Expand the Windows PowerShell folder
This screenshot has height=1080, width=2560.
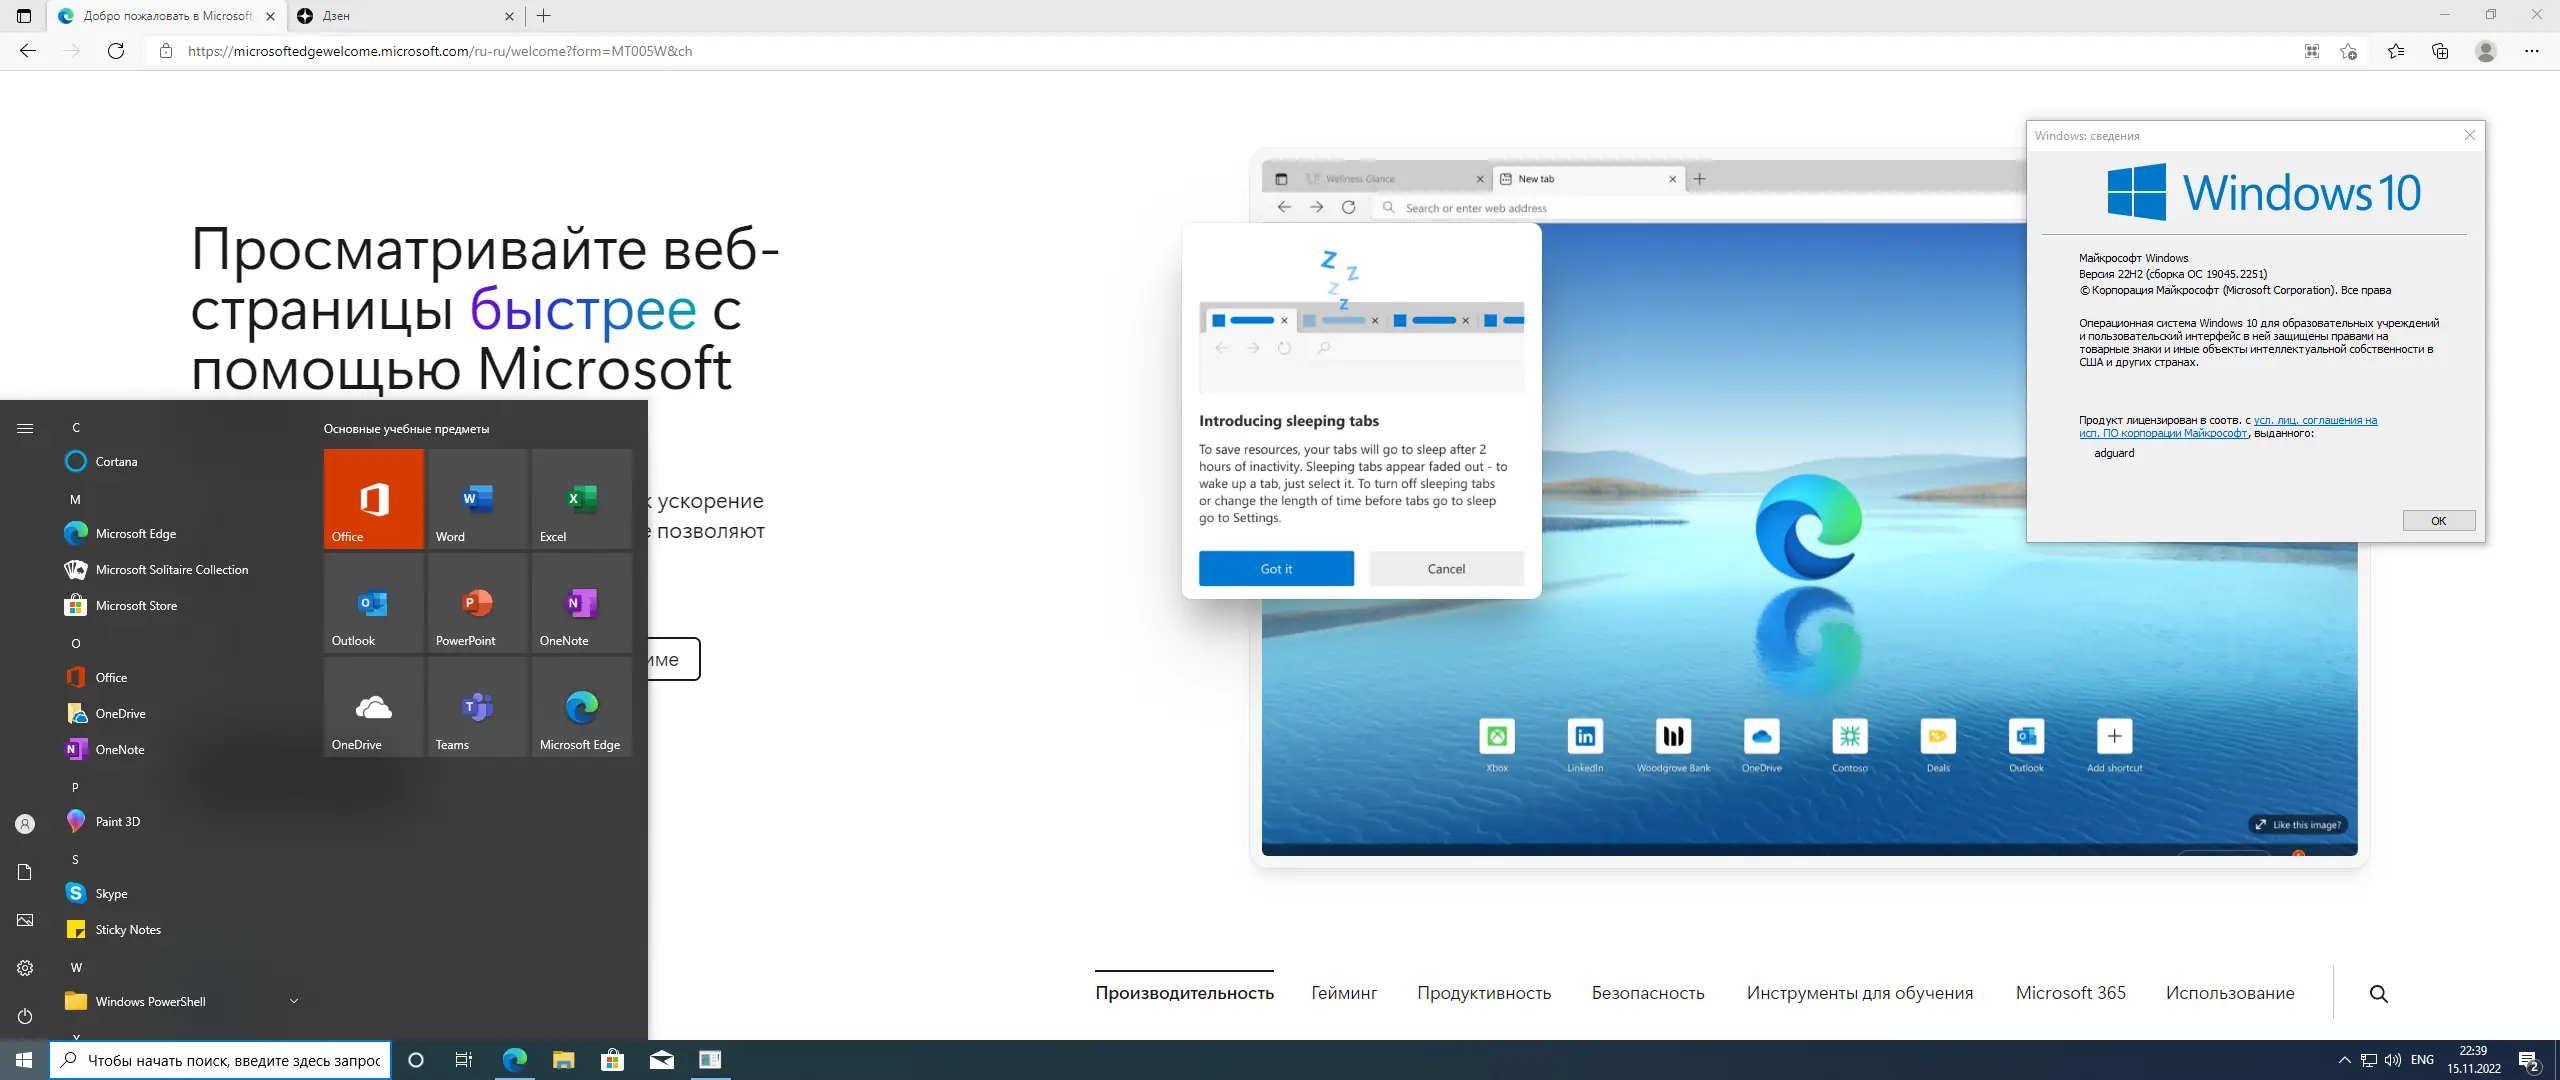point(293,1001)
